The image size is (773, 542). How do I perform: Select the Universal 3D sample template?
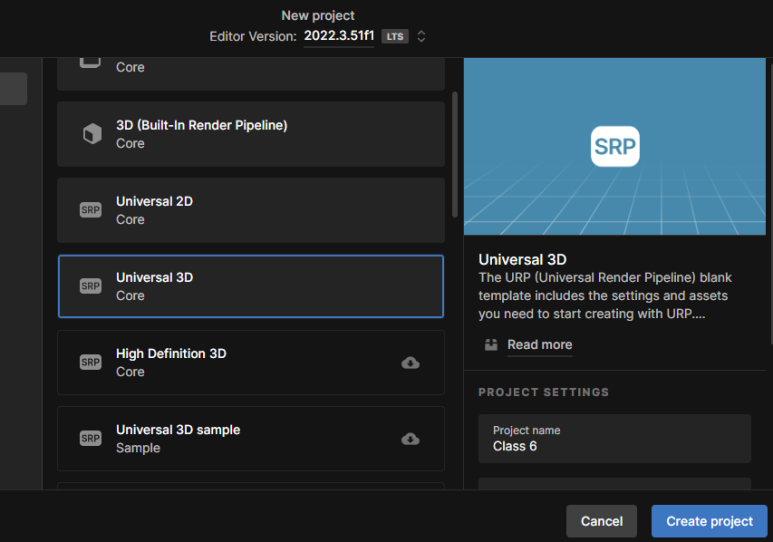coord(251,438)
